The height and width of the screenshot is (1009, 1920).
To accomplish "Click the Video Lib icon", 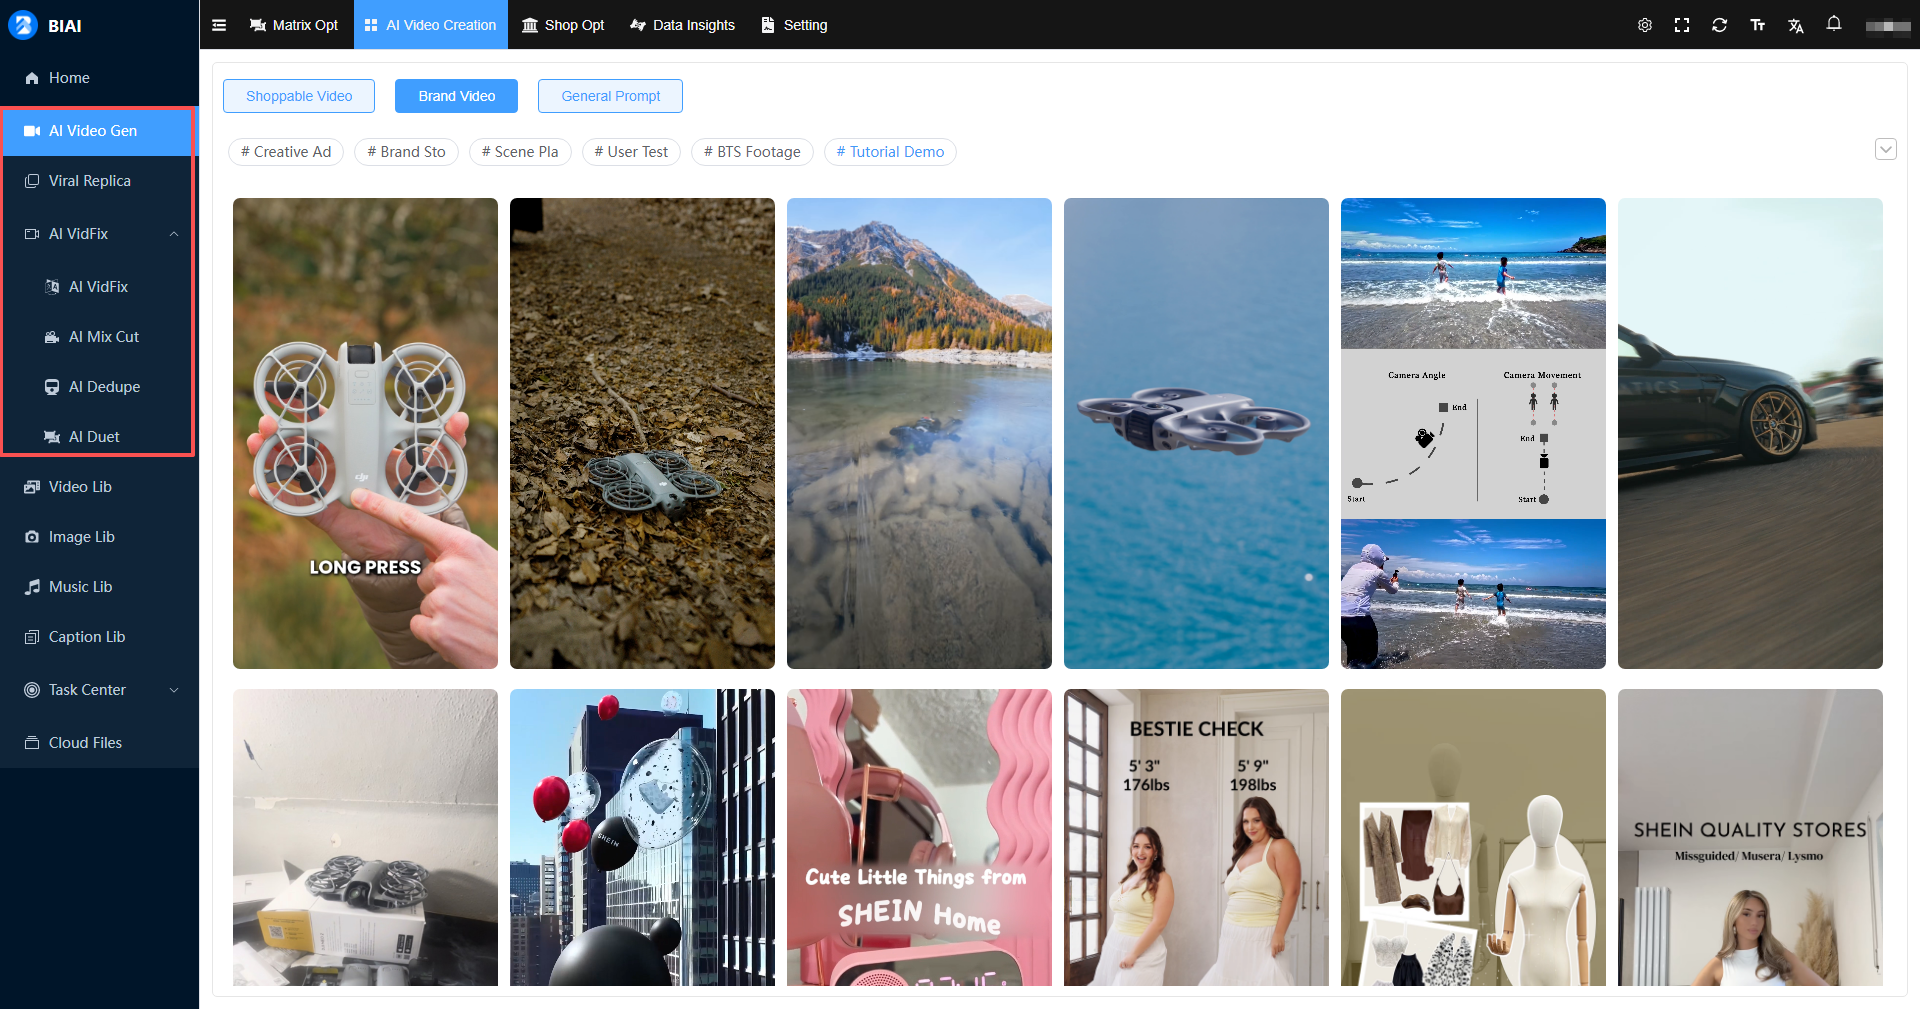I will 32,487.
